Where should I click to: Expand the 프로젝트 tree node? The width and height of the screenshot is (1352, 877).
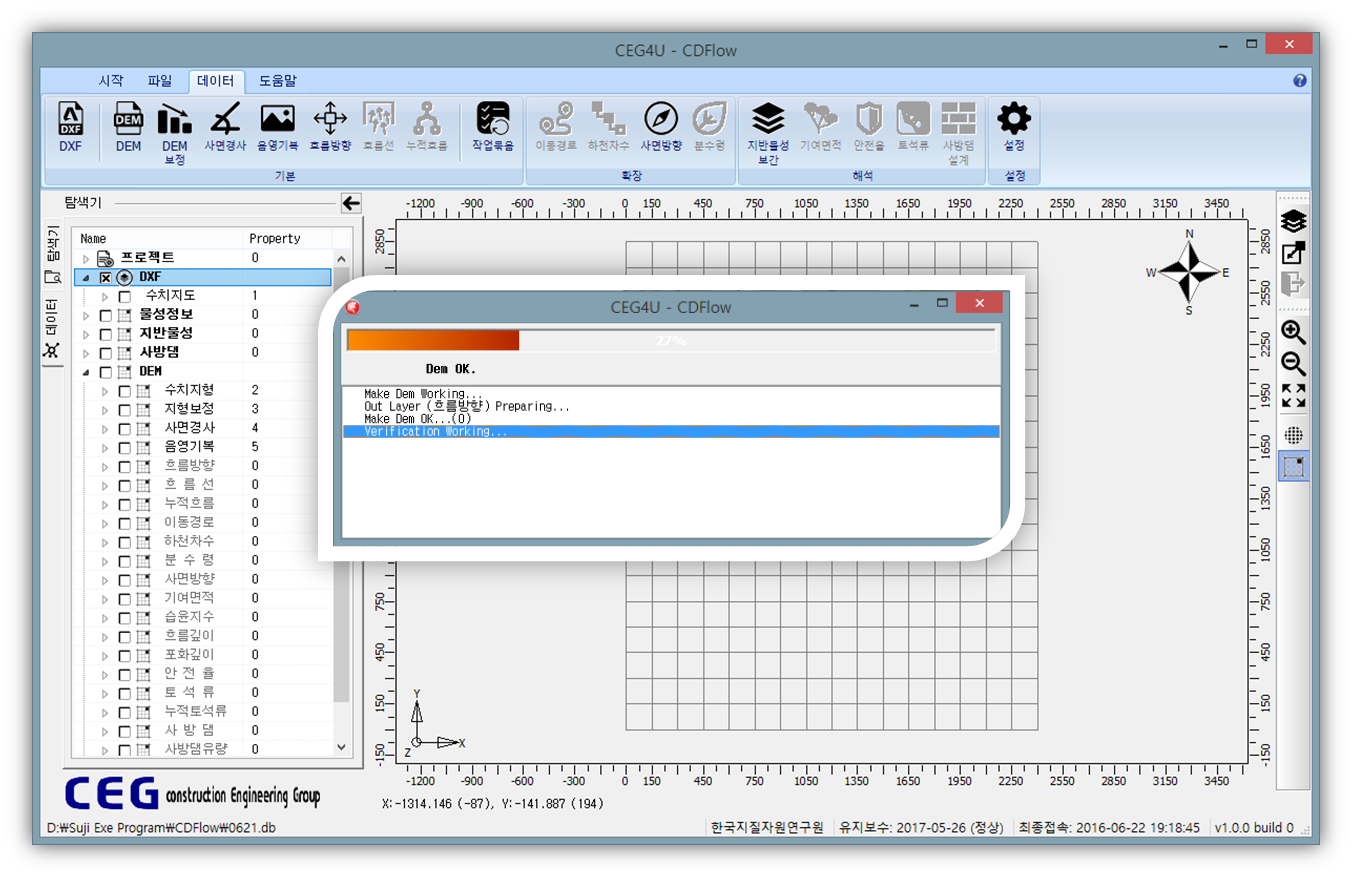(86, 259)
